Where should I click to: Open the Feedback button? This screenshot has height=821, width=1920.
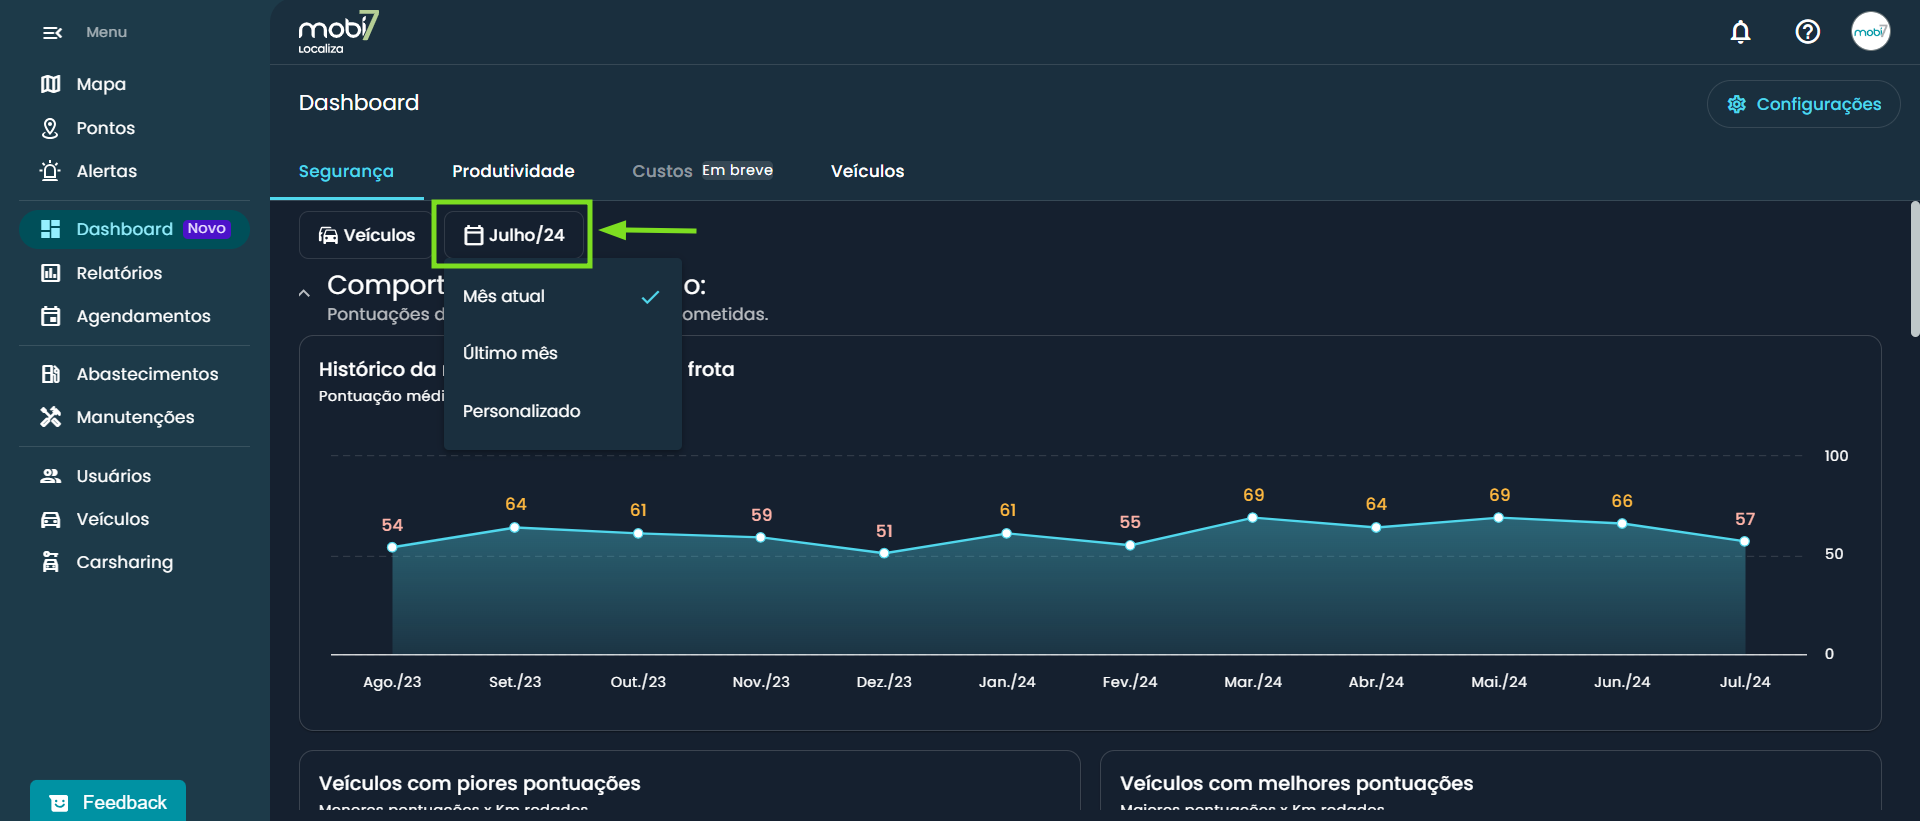[x=108, y=802]
